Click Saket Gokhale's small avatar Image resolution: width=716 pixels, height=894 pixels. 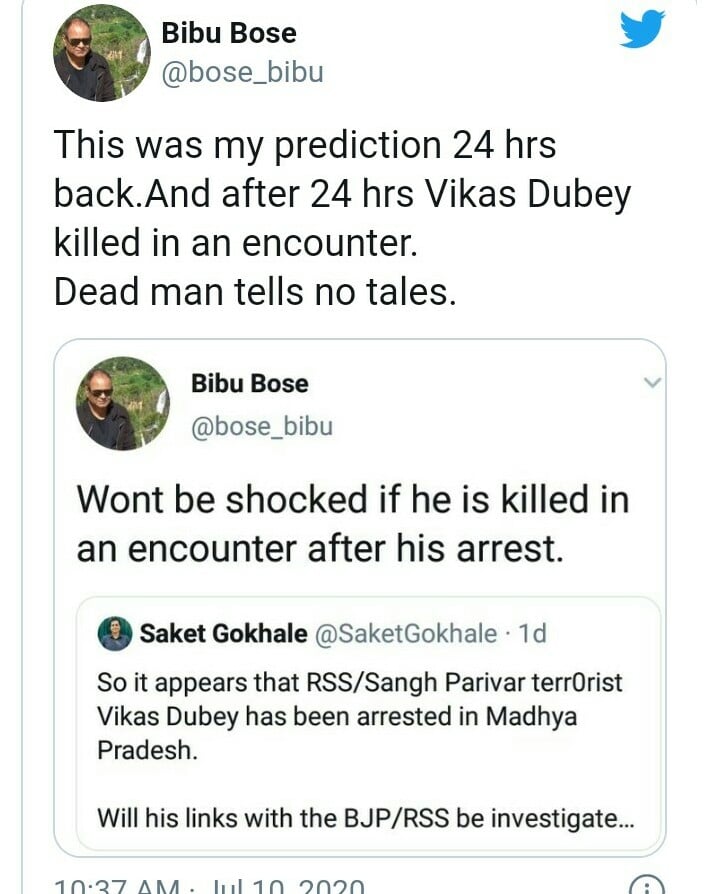pyautogui.click(x=114, y=634)
